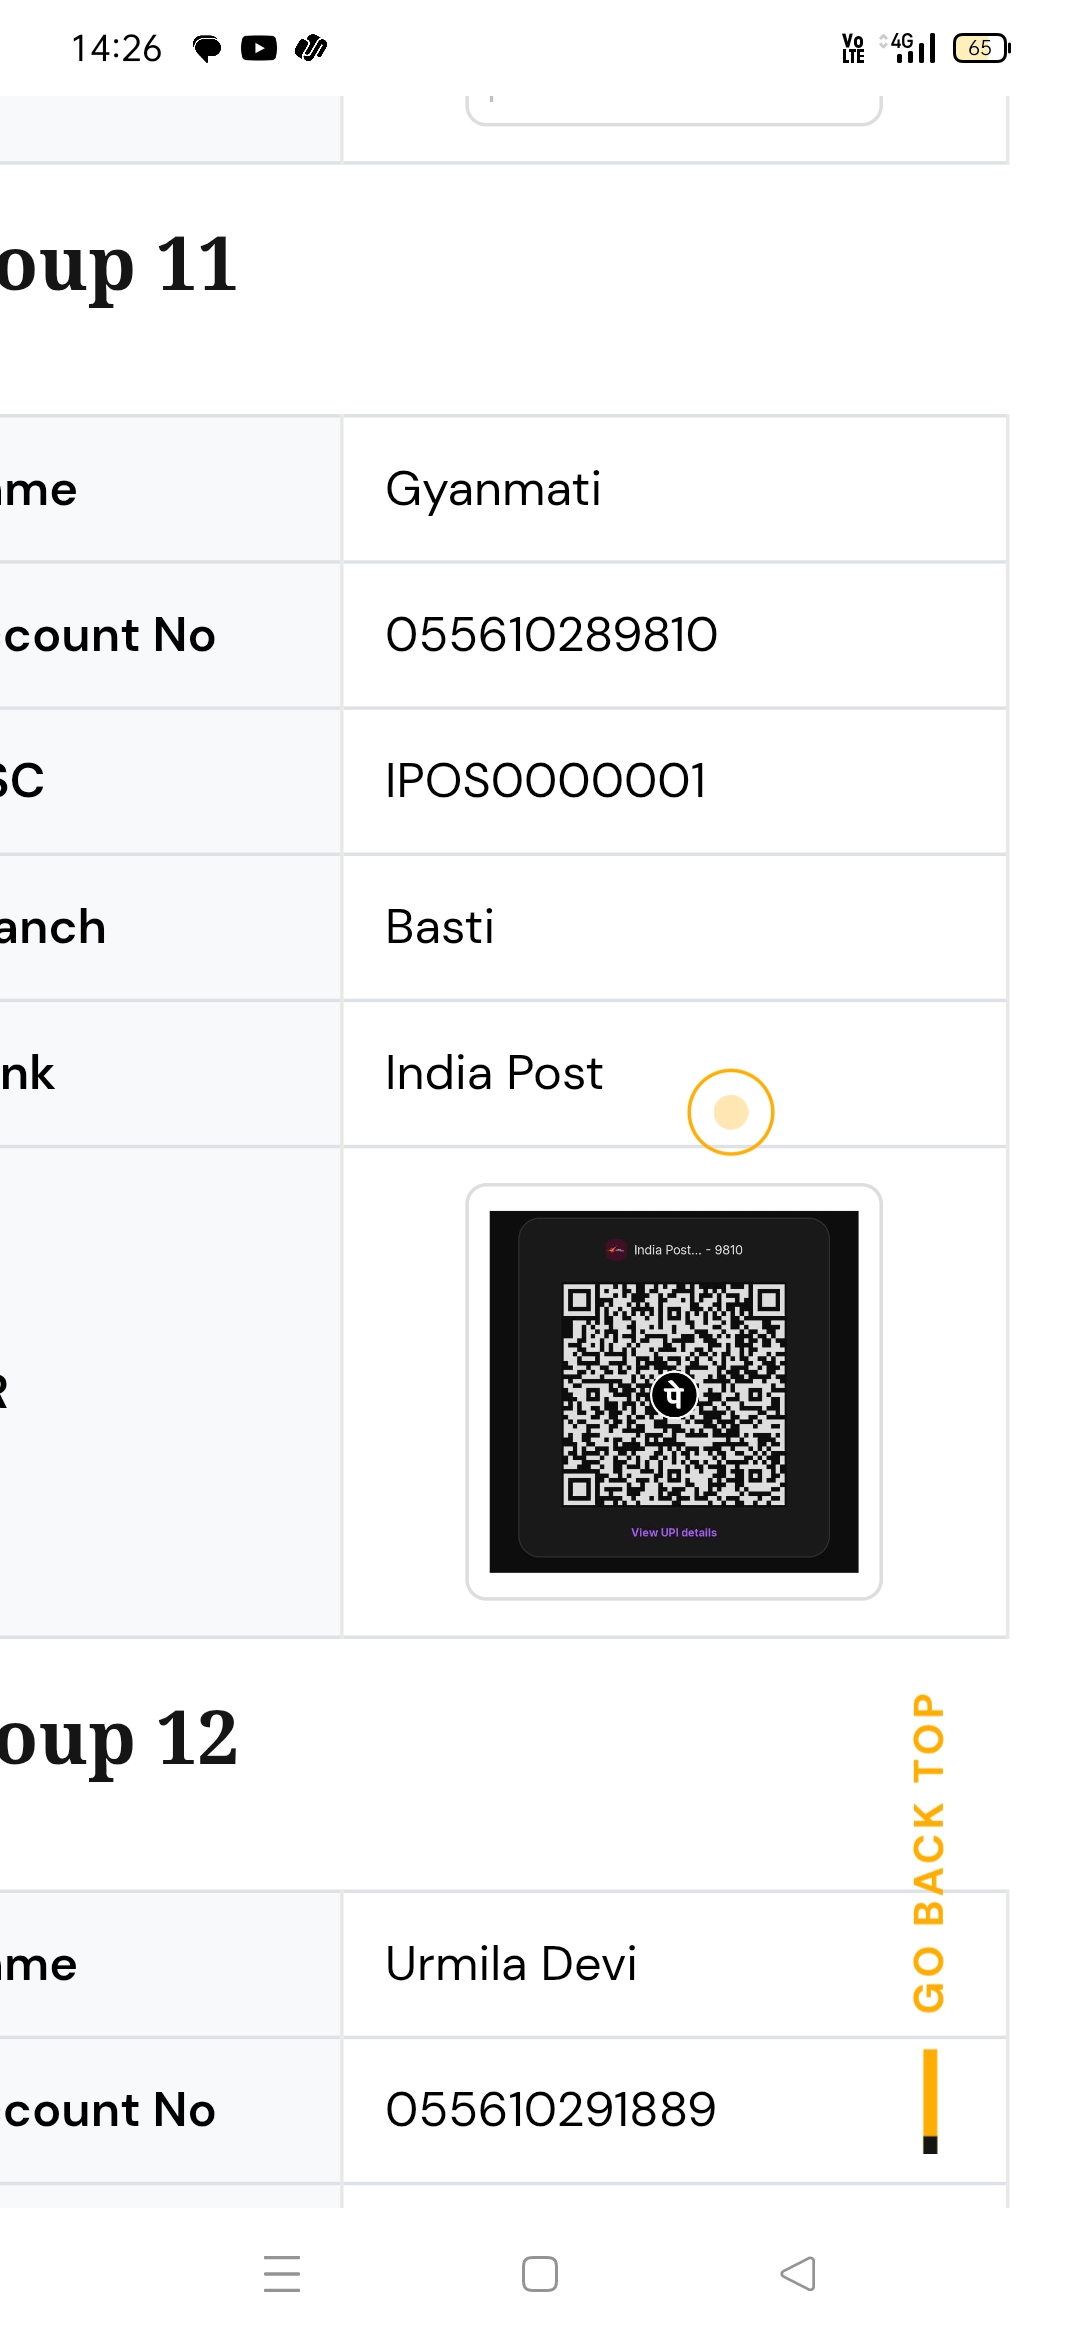The width and height of the screenshot is (1080, 2340).
Task: Tap the chat bubble notification icon
Action: (x=207, y=48)
